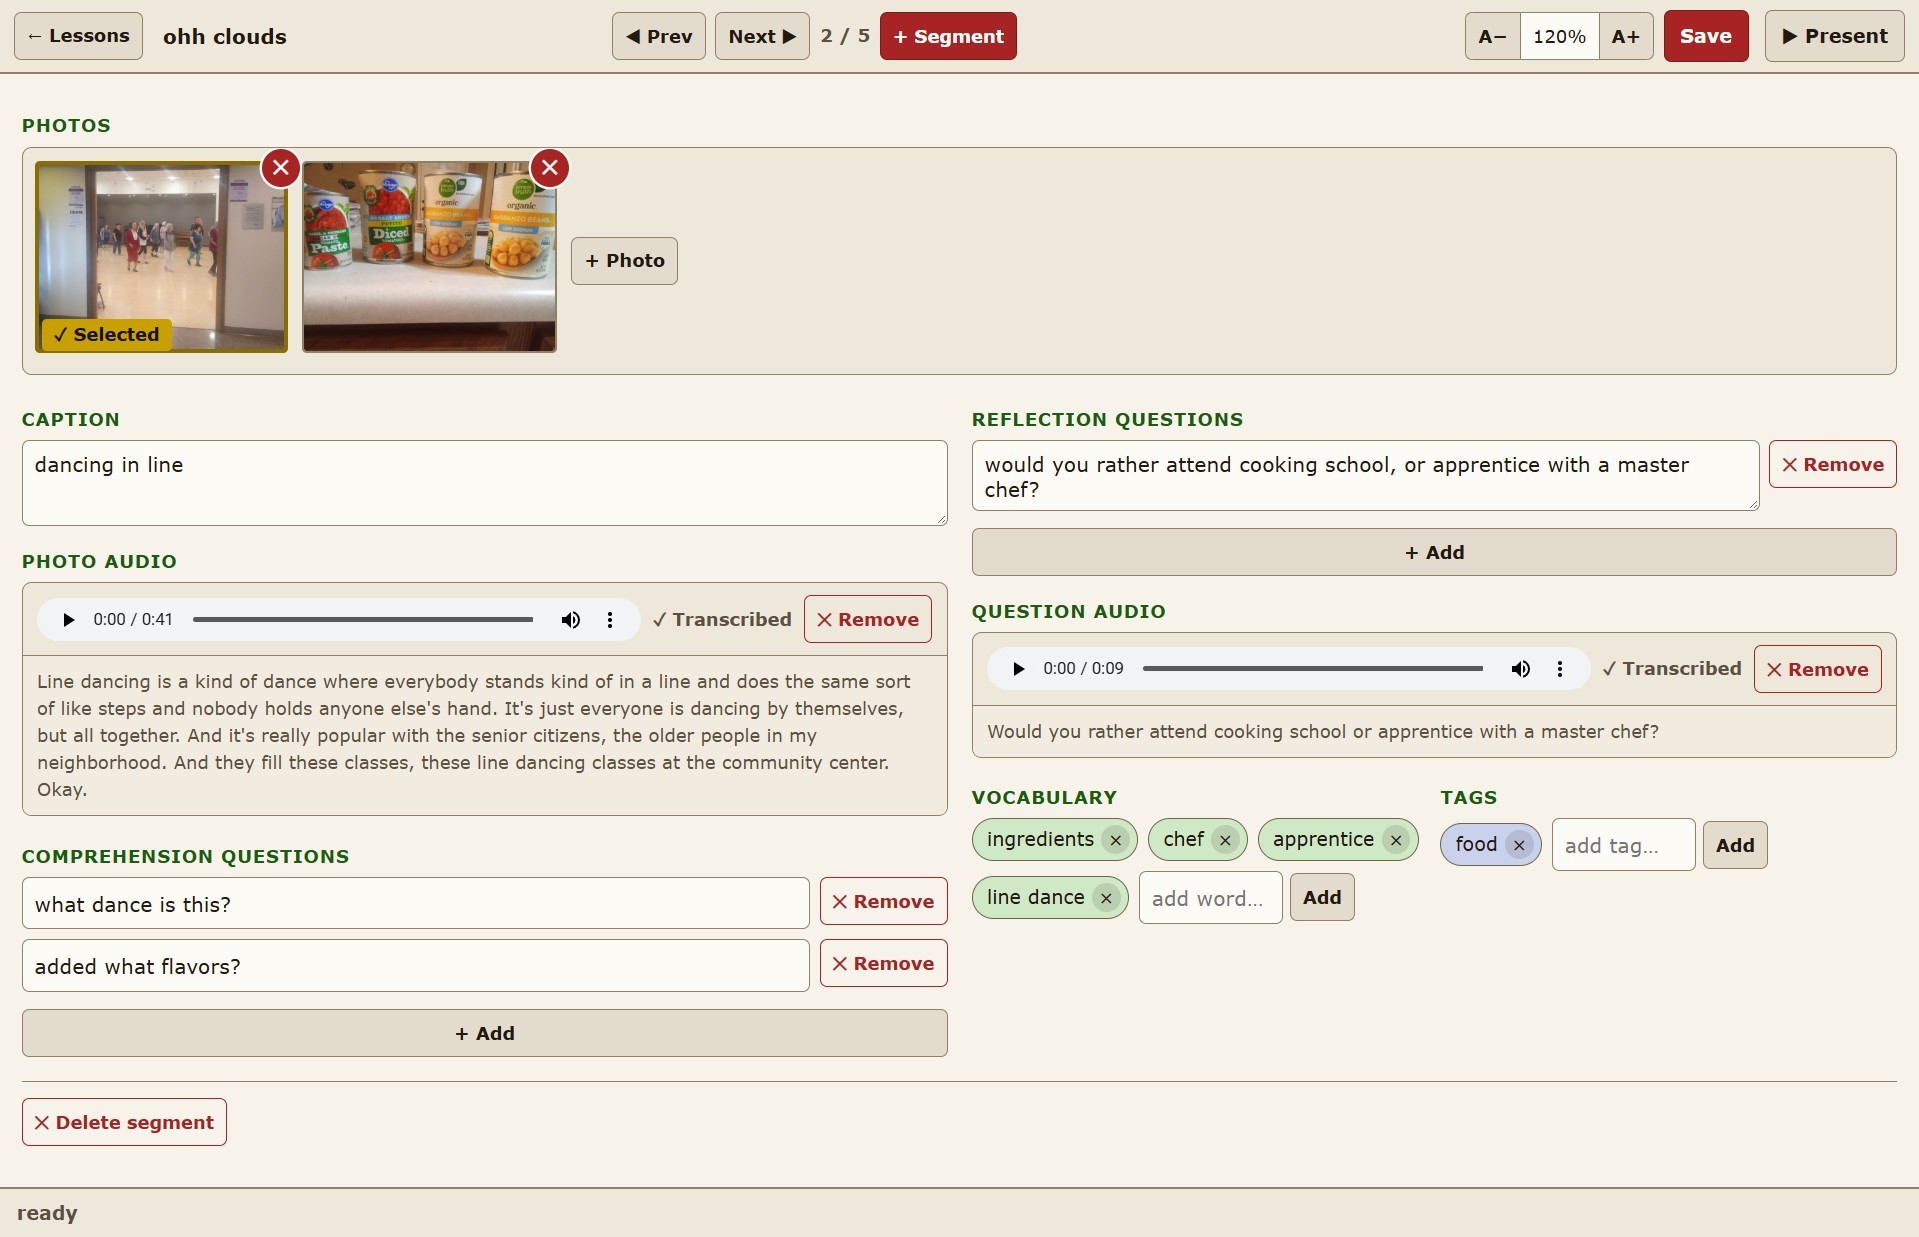The image size is (1919, 1237).
Task: Mute the photo audio player
Action: (x=571, y=620)
